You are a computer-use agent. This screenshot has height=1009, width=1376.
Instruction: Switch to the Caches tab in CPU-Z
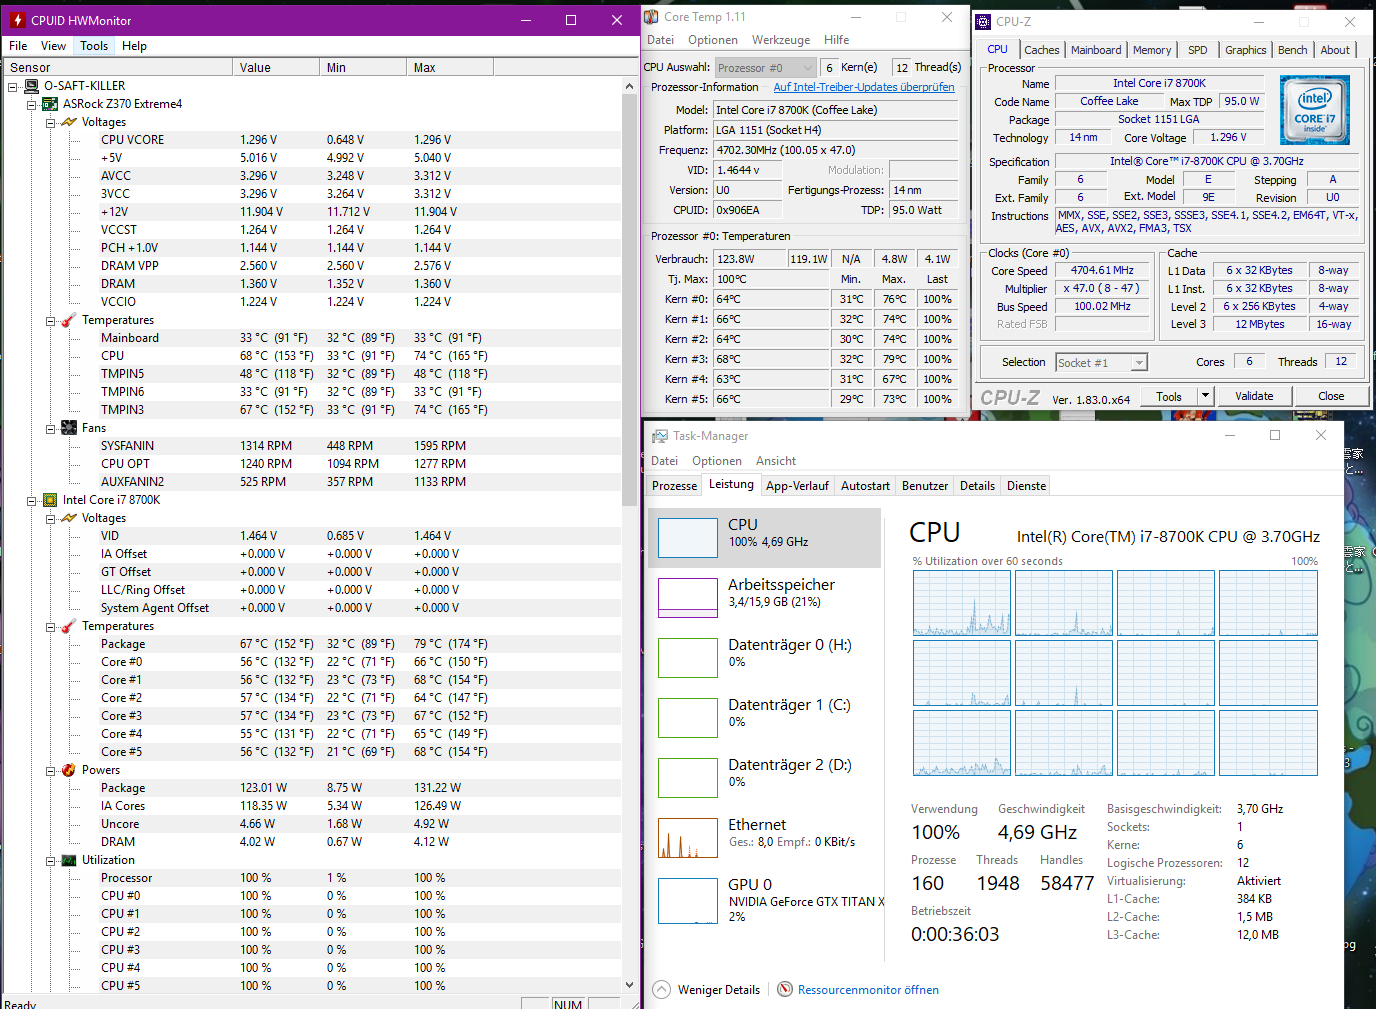click(1041, 50)
